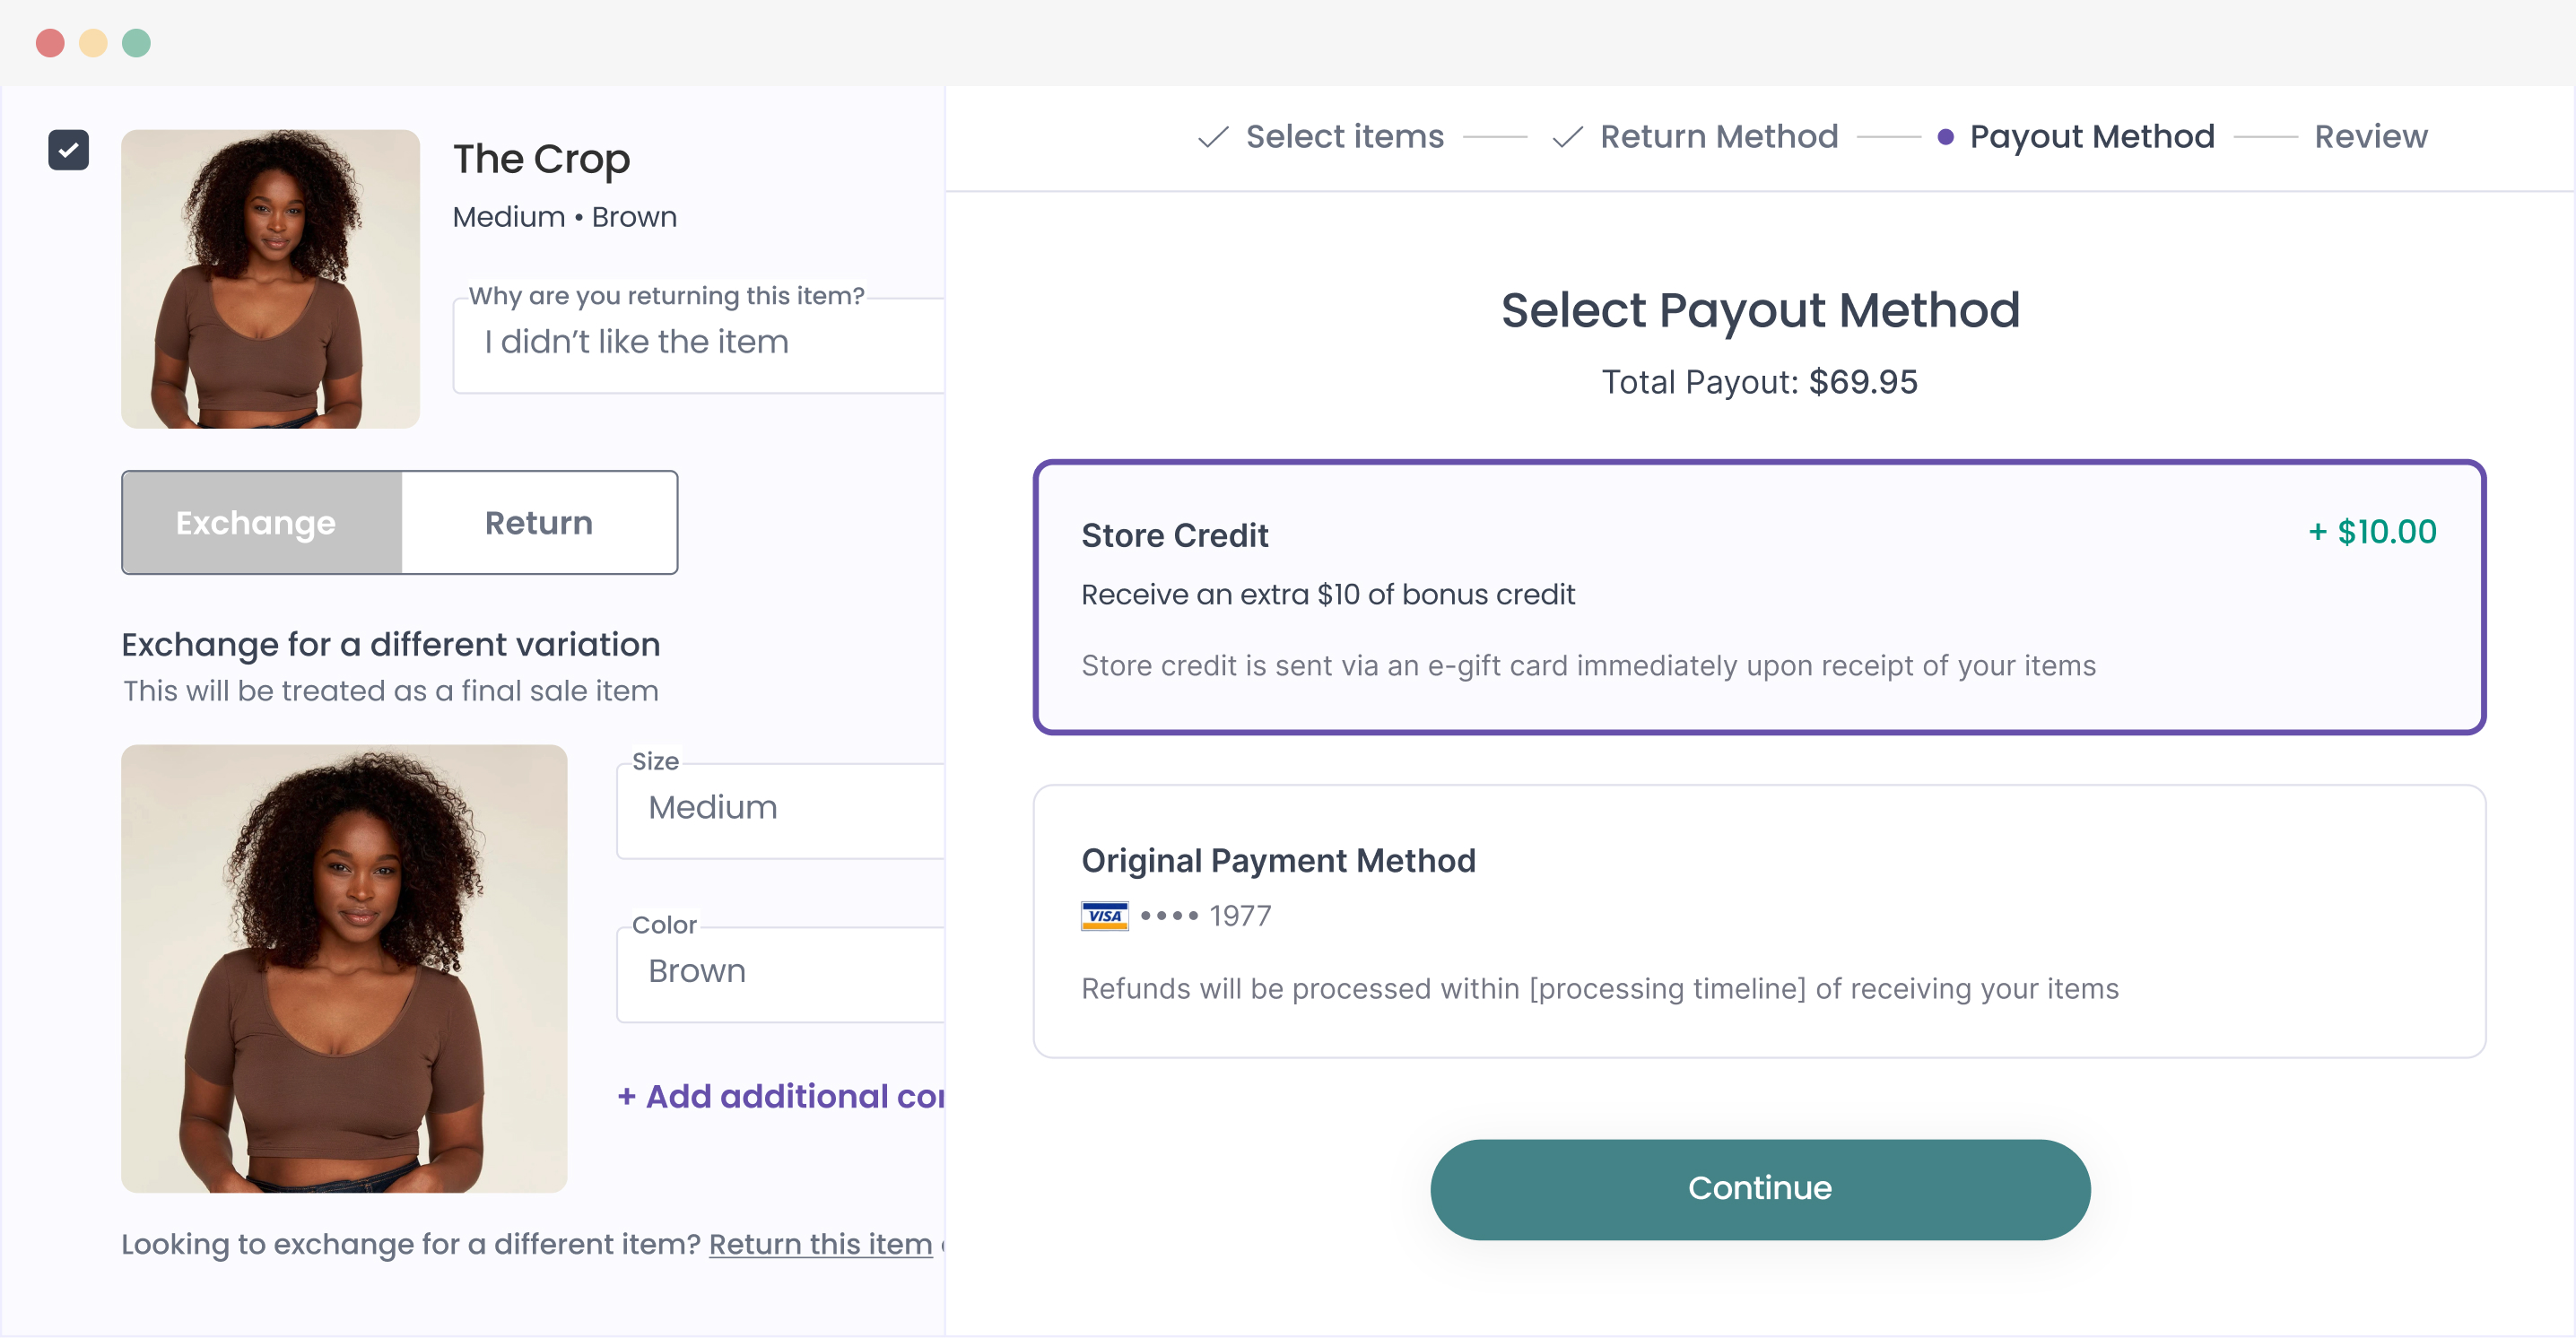
Task: Switch to the Return option
Action: coord(539,523)
